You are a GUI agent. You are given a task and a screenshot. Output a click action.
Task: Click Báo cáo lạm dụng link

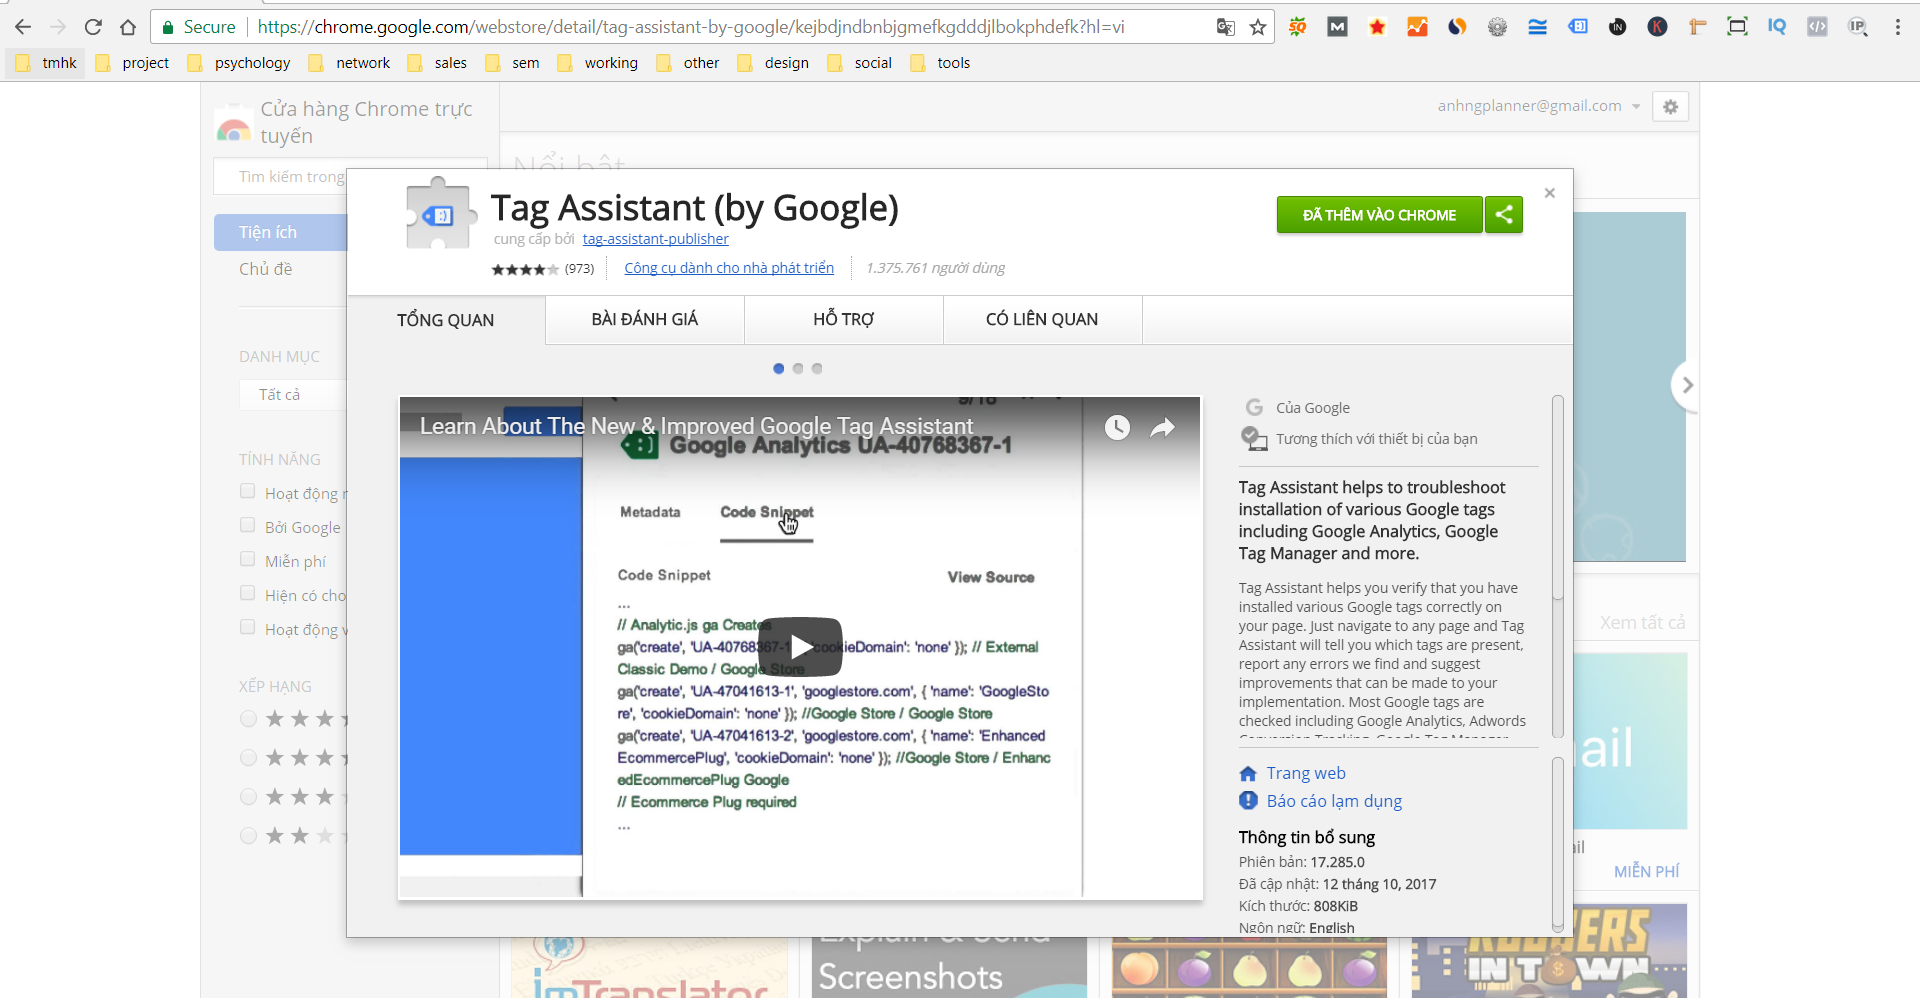[x=1334, y=801]
